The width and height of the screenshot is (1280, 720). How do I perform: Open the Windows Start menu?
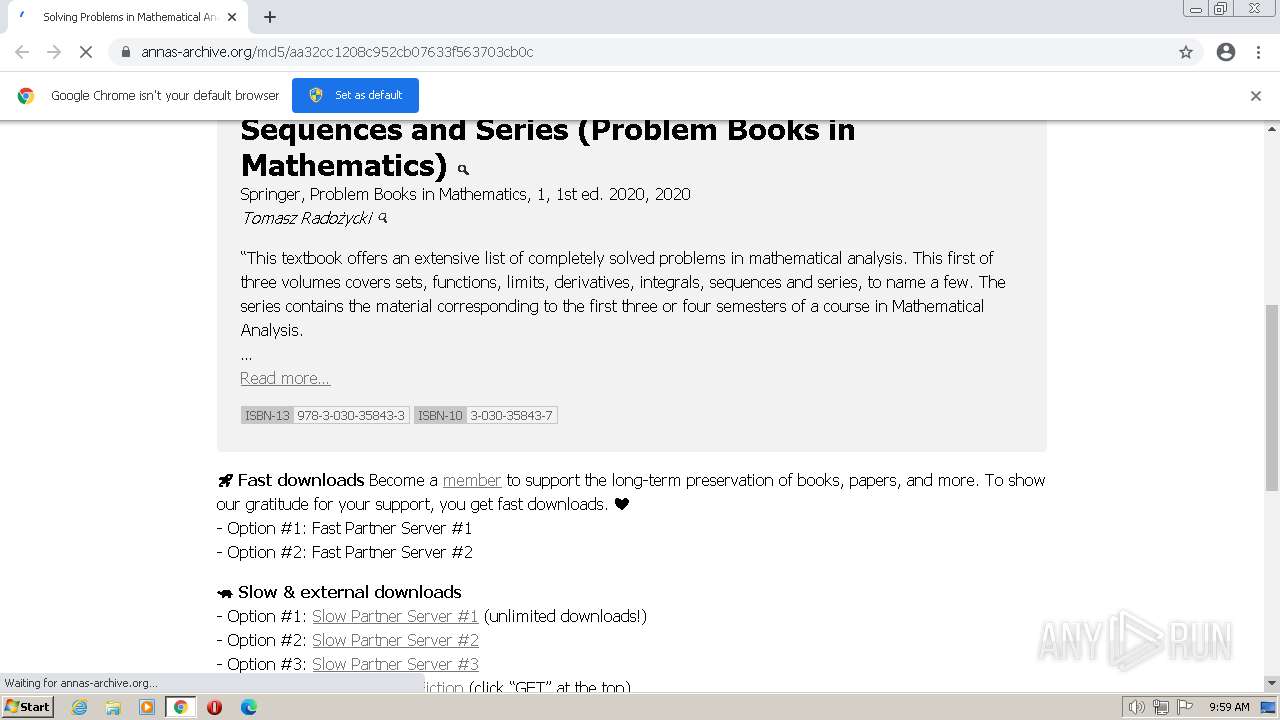28,707
